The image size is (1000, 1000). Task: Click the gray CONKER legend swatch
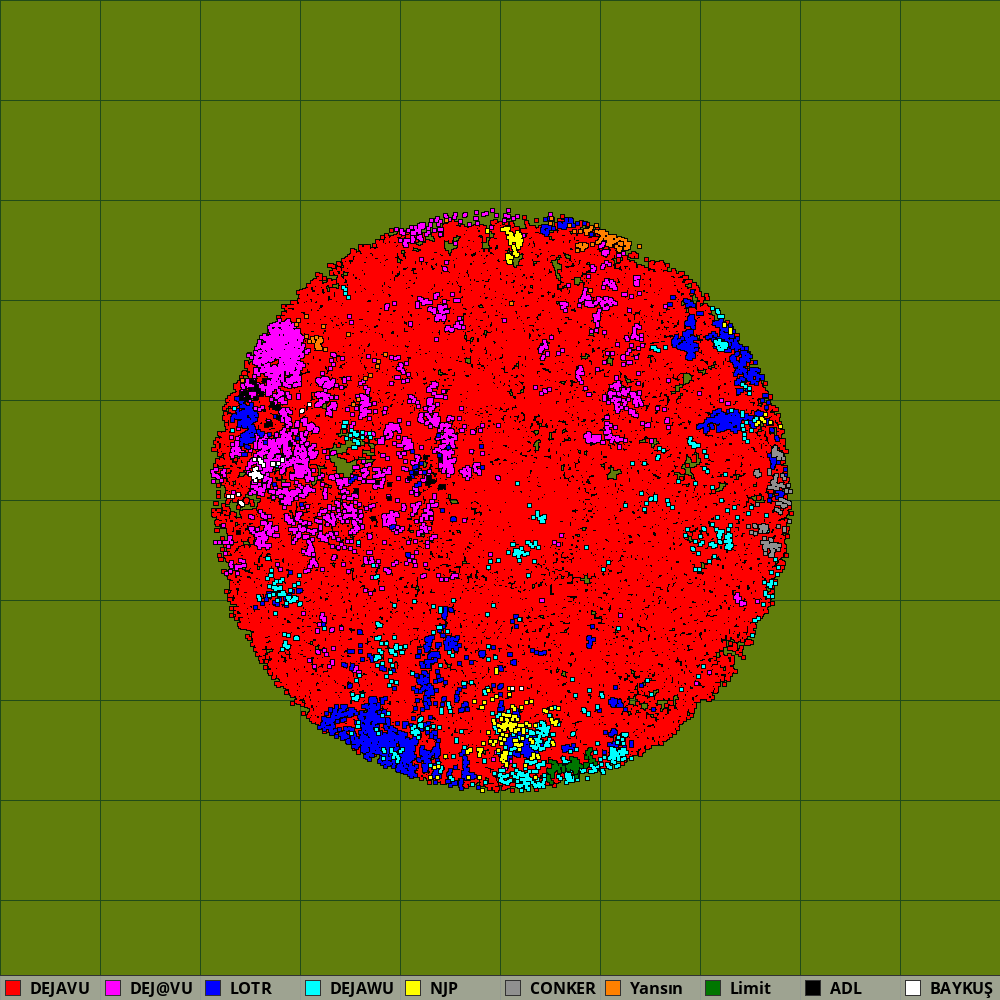point(513,988)
